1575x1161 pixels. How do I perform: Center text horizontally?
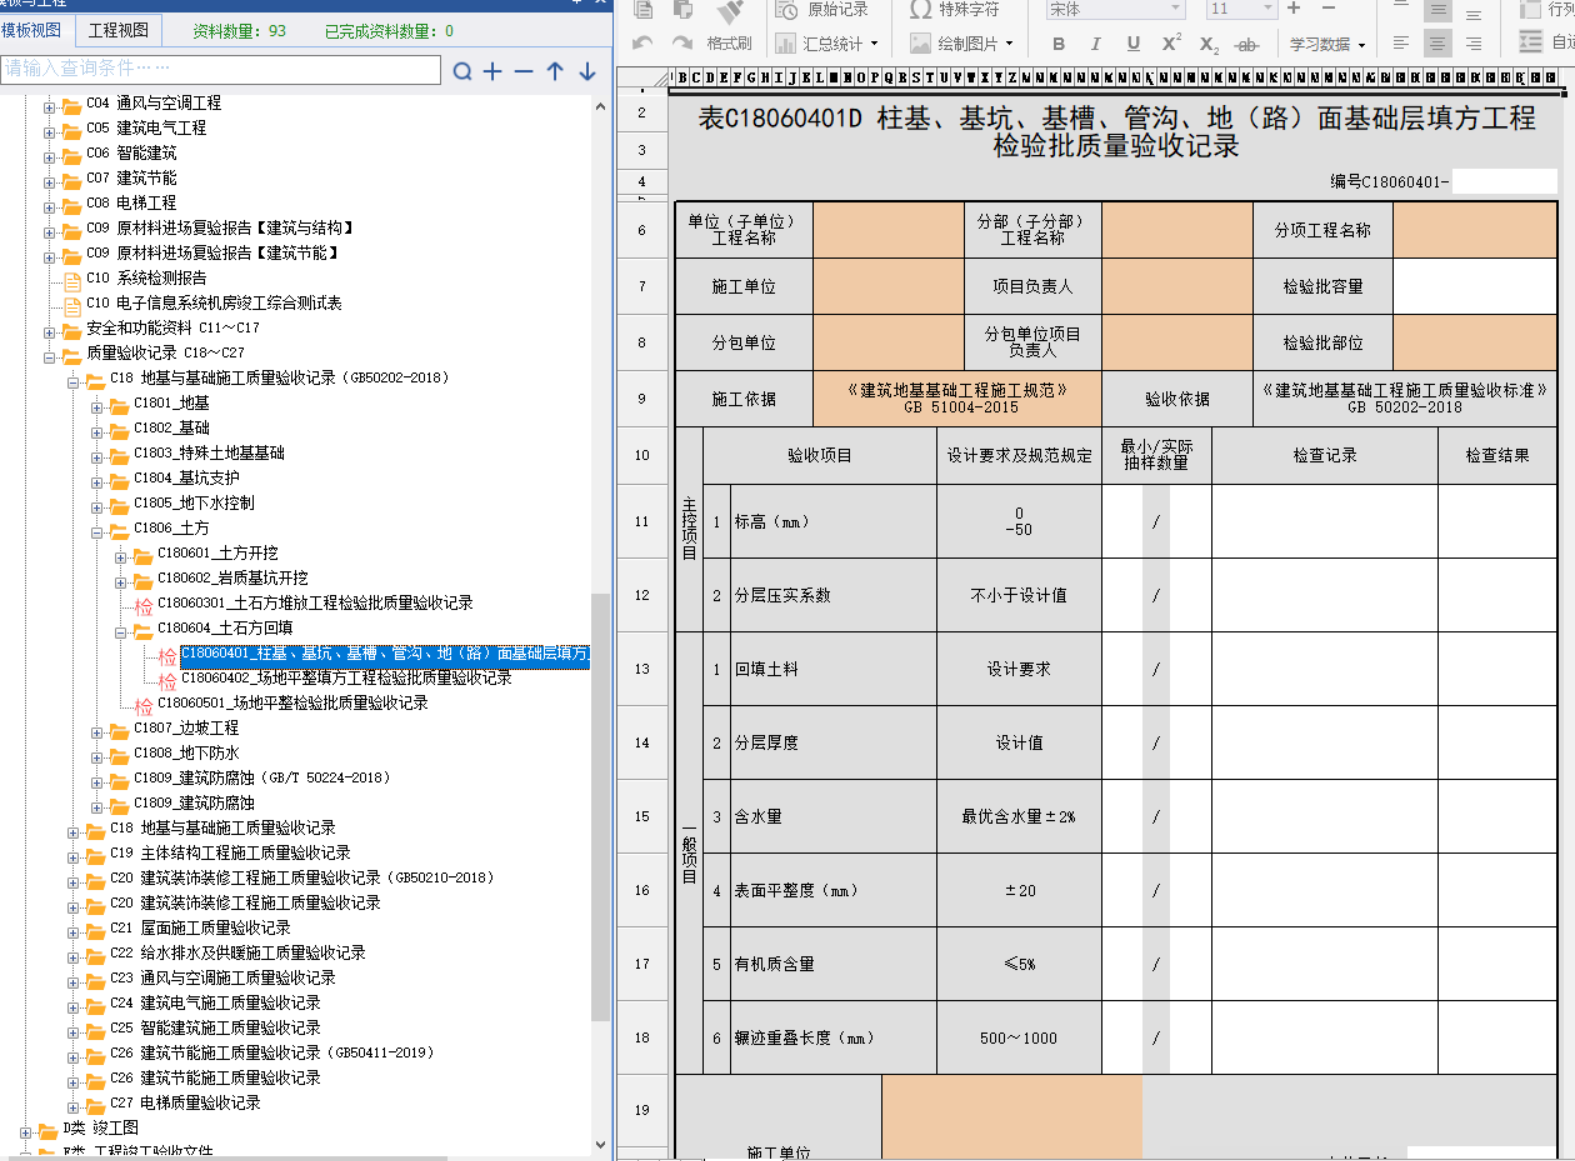click(x=1438, y=43)
